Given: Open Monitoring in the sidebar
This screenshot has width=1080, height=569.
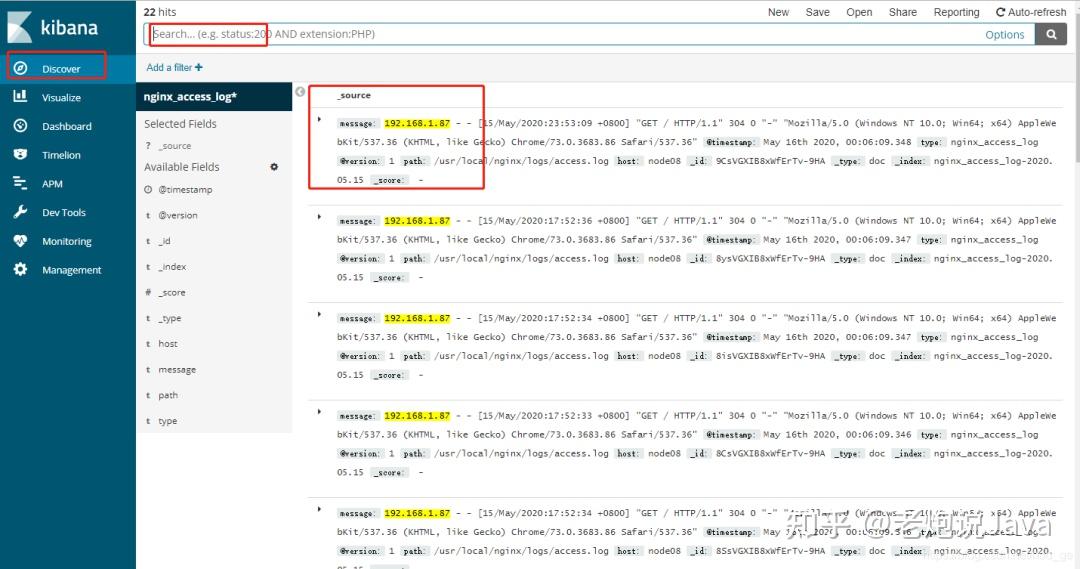Looking at the screenshot, I should [x=68, y=242].
